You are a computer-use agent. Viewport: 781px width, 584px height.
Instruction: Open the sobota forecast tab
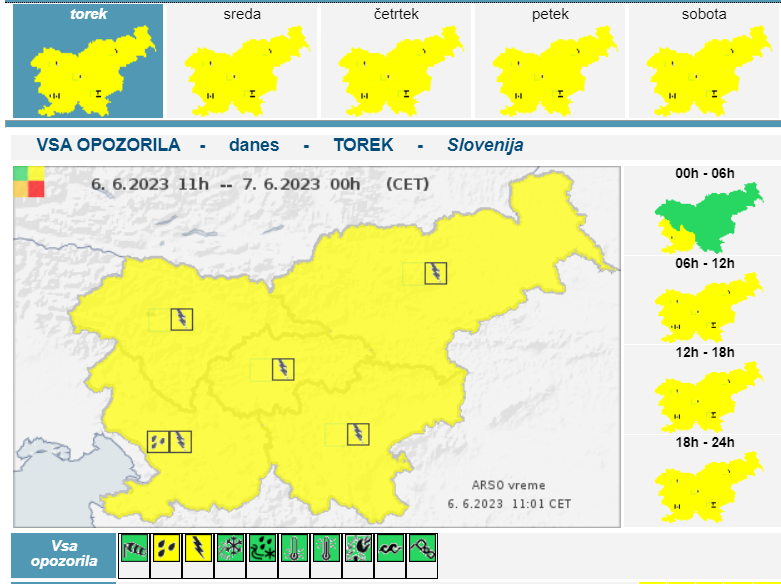point(704,62)
